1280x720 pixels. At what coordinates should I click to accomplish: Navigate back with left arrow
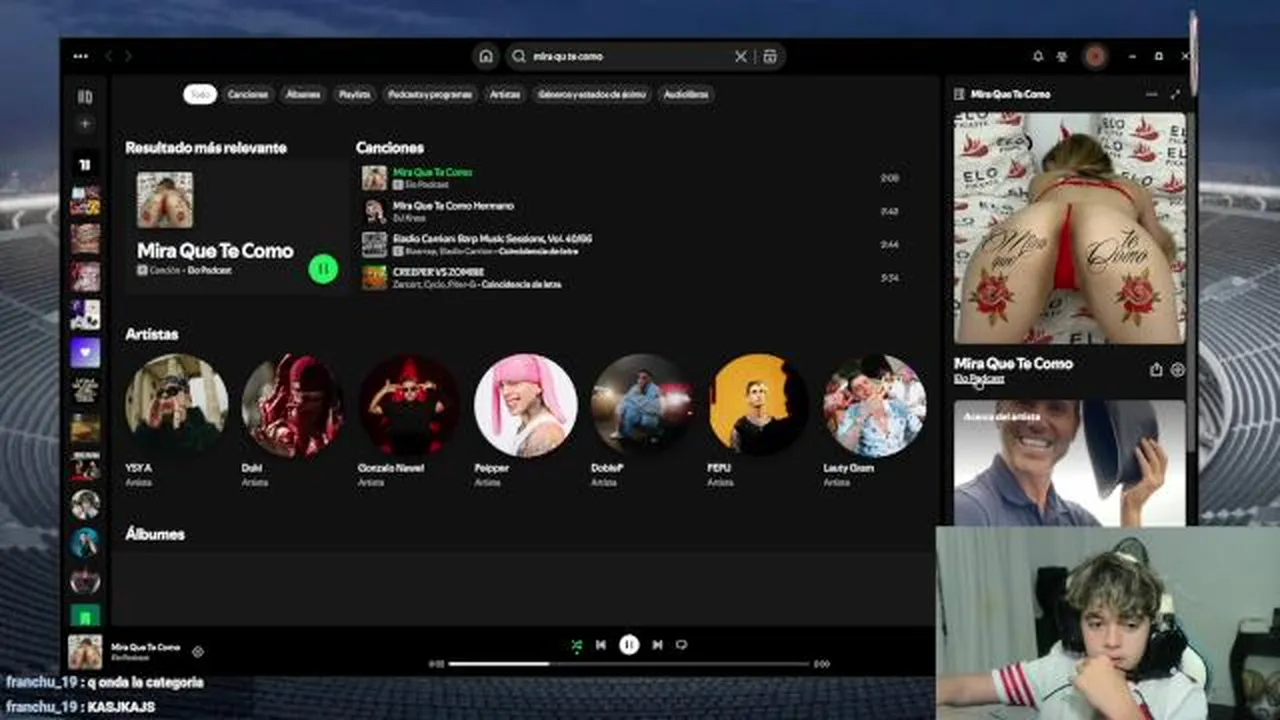pos(108,57)
